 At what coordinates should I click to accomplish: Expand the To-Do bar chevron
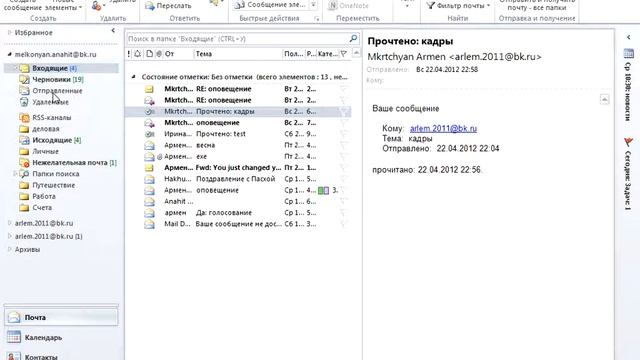pos(629,37)
